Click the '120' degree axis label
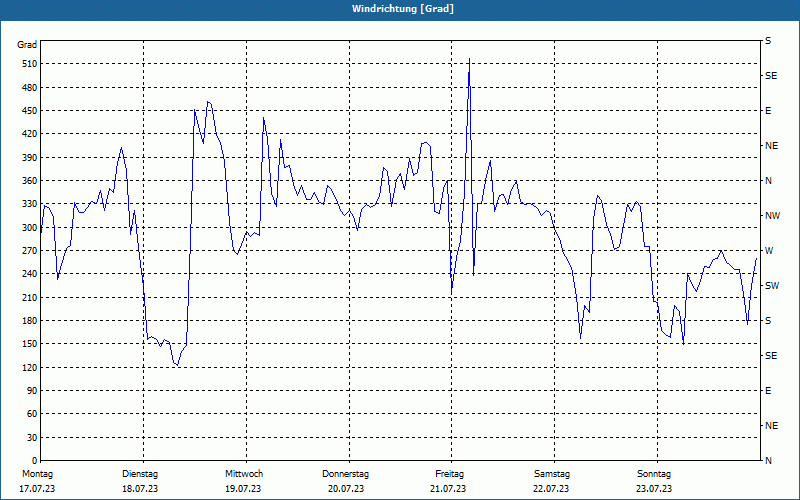Screen dimensions: 800x500 (31, 367)
